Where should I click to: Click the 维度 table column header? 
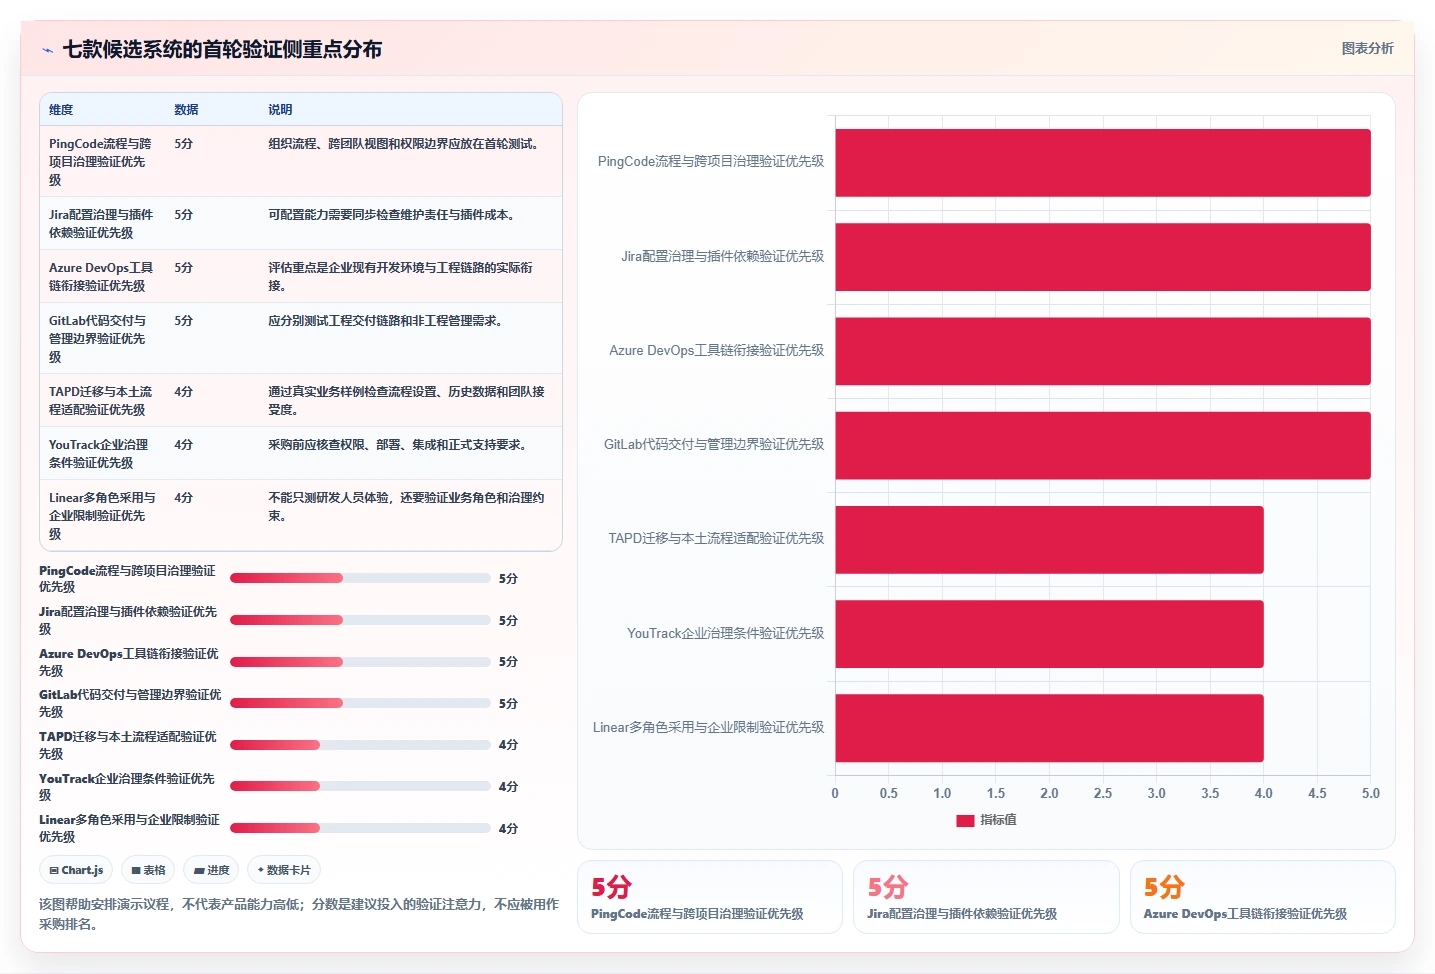click(61, 110)
